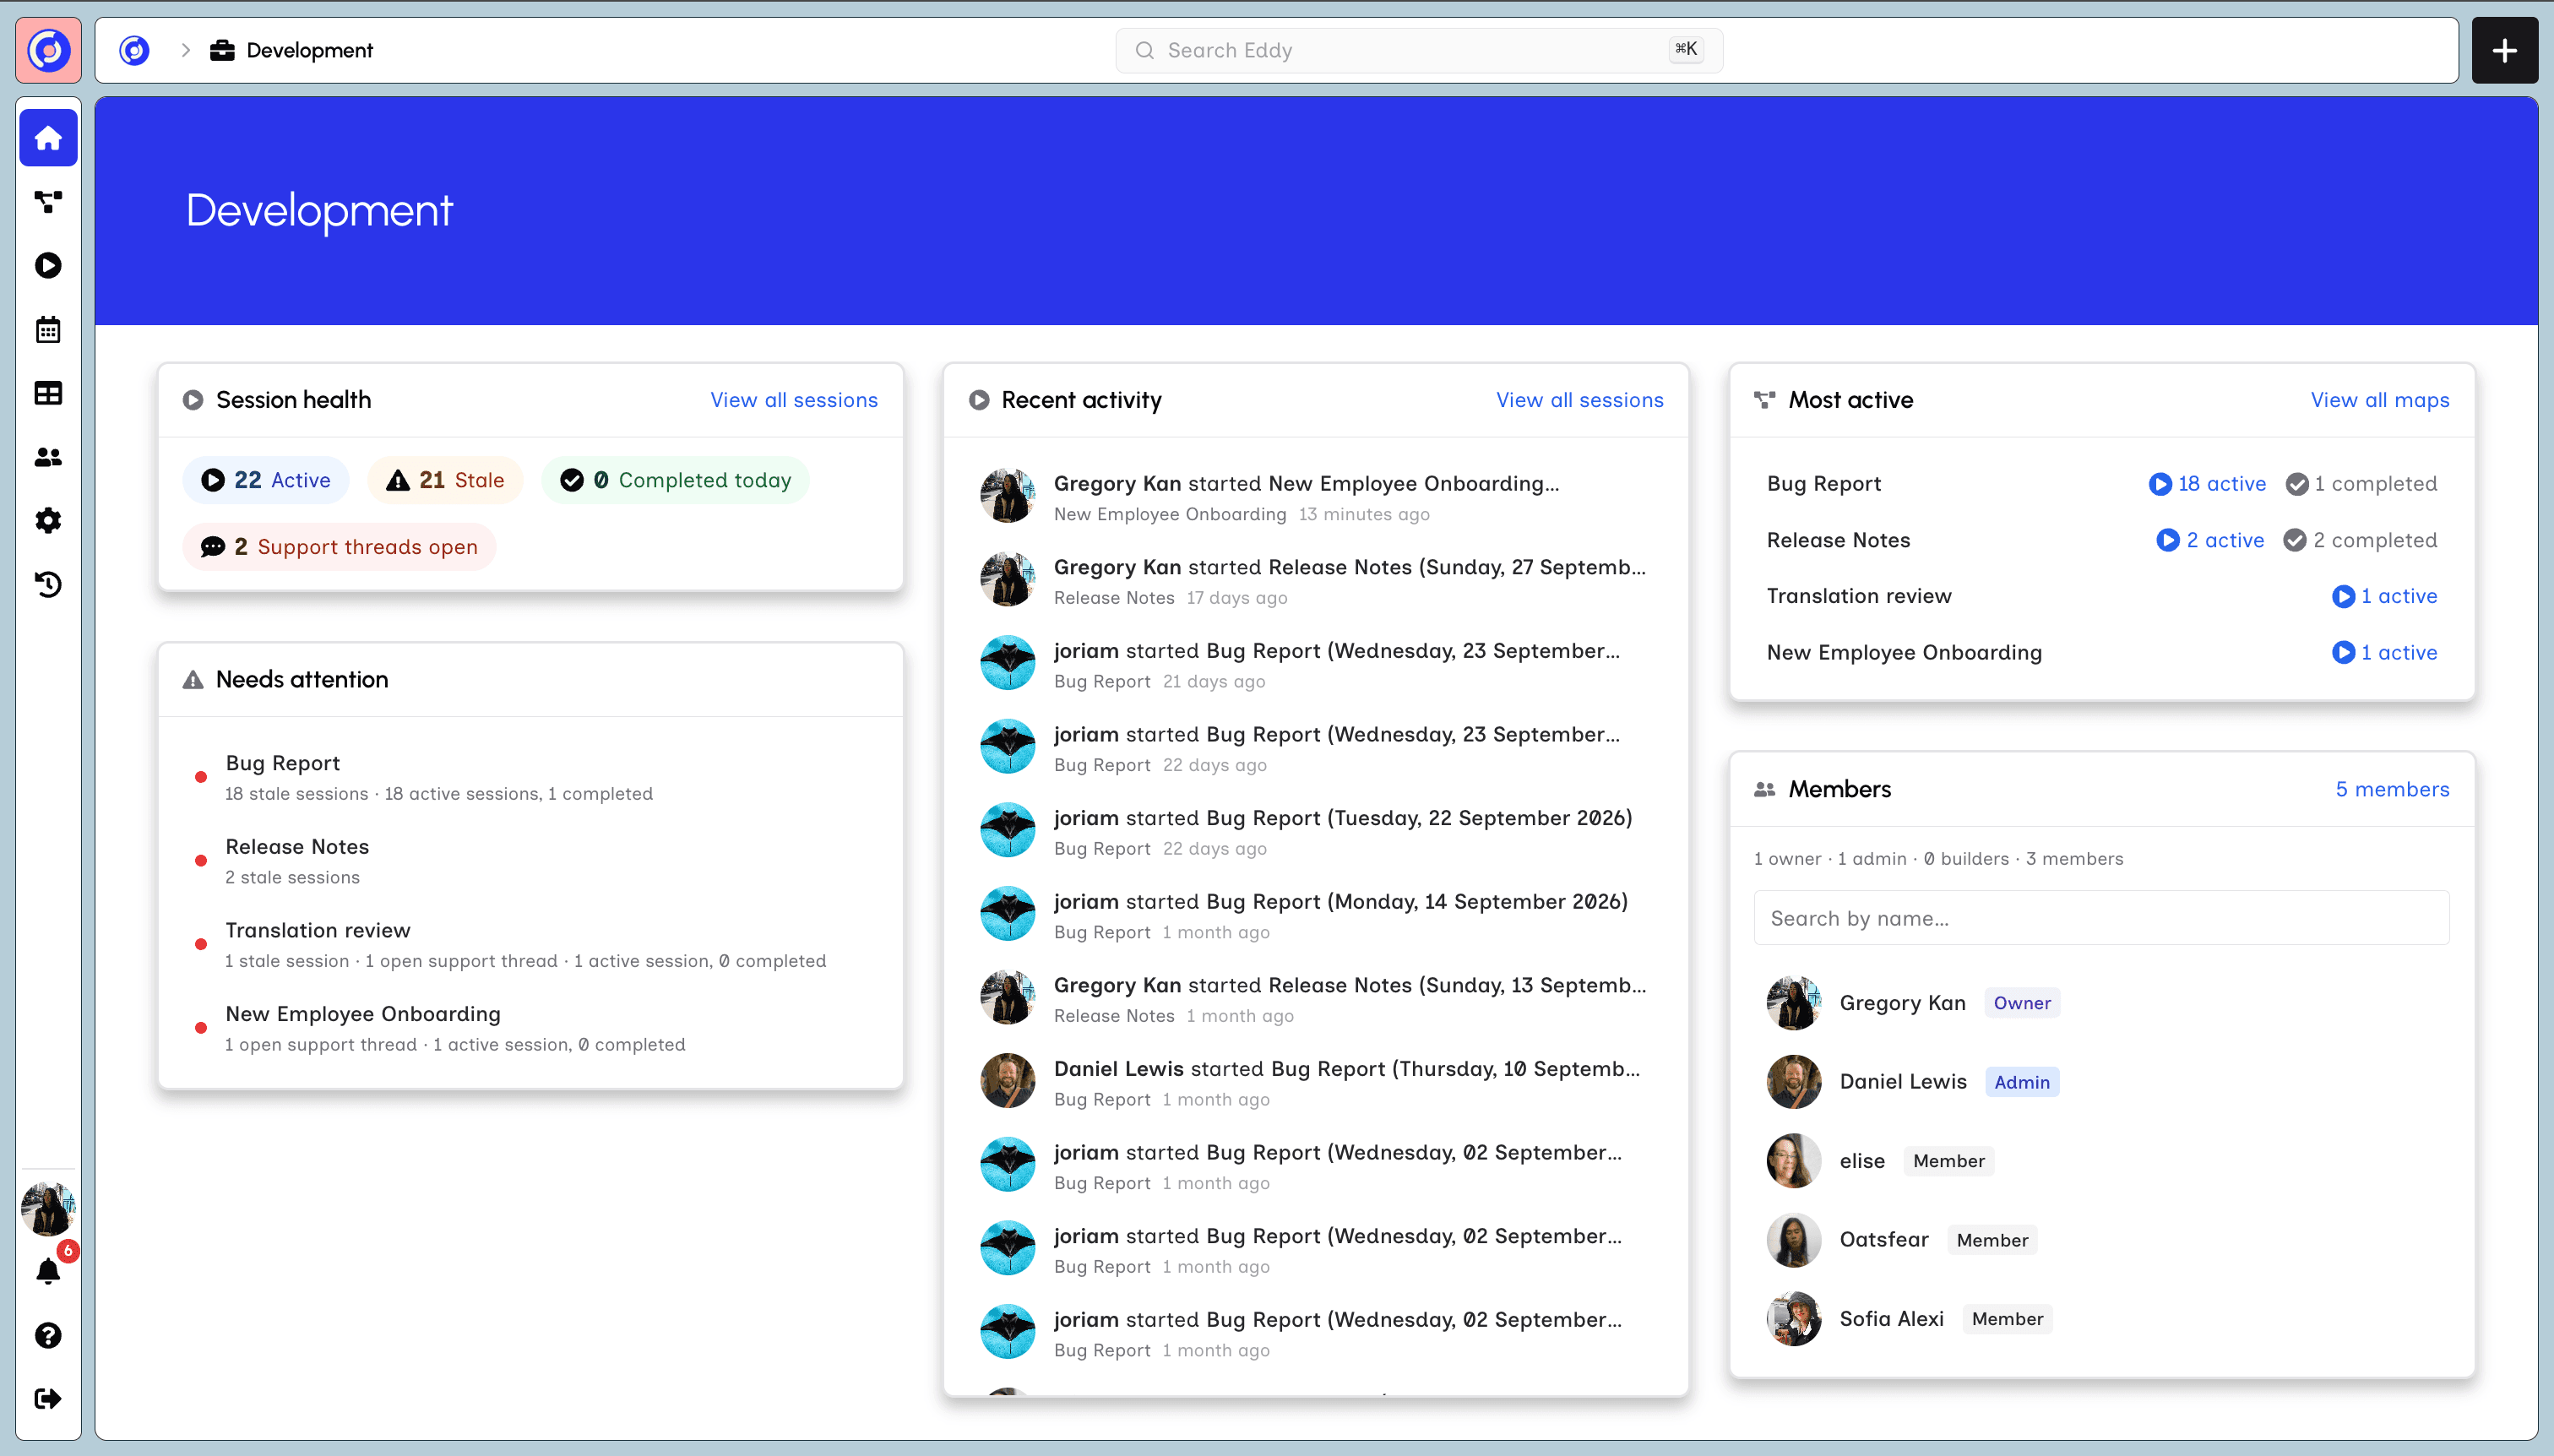Click Release Notes 2 completed indicator
2554x1456 pixels.
tap(2360, 540)
